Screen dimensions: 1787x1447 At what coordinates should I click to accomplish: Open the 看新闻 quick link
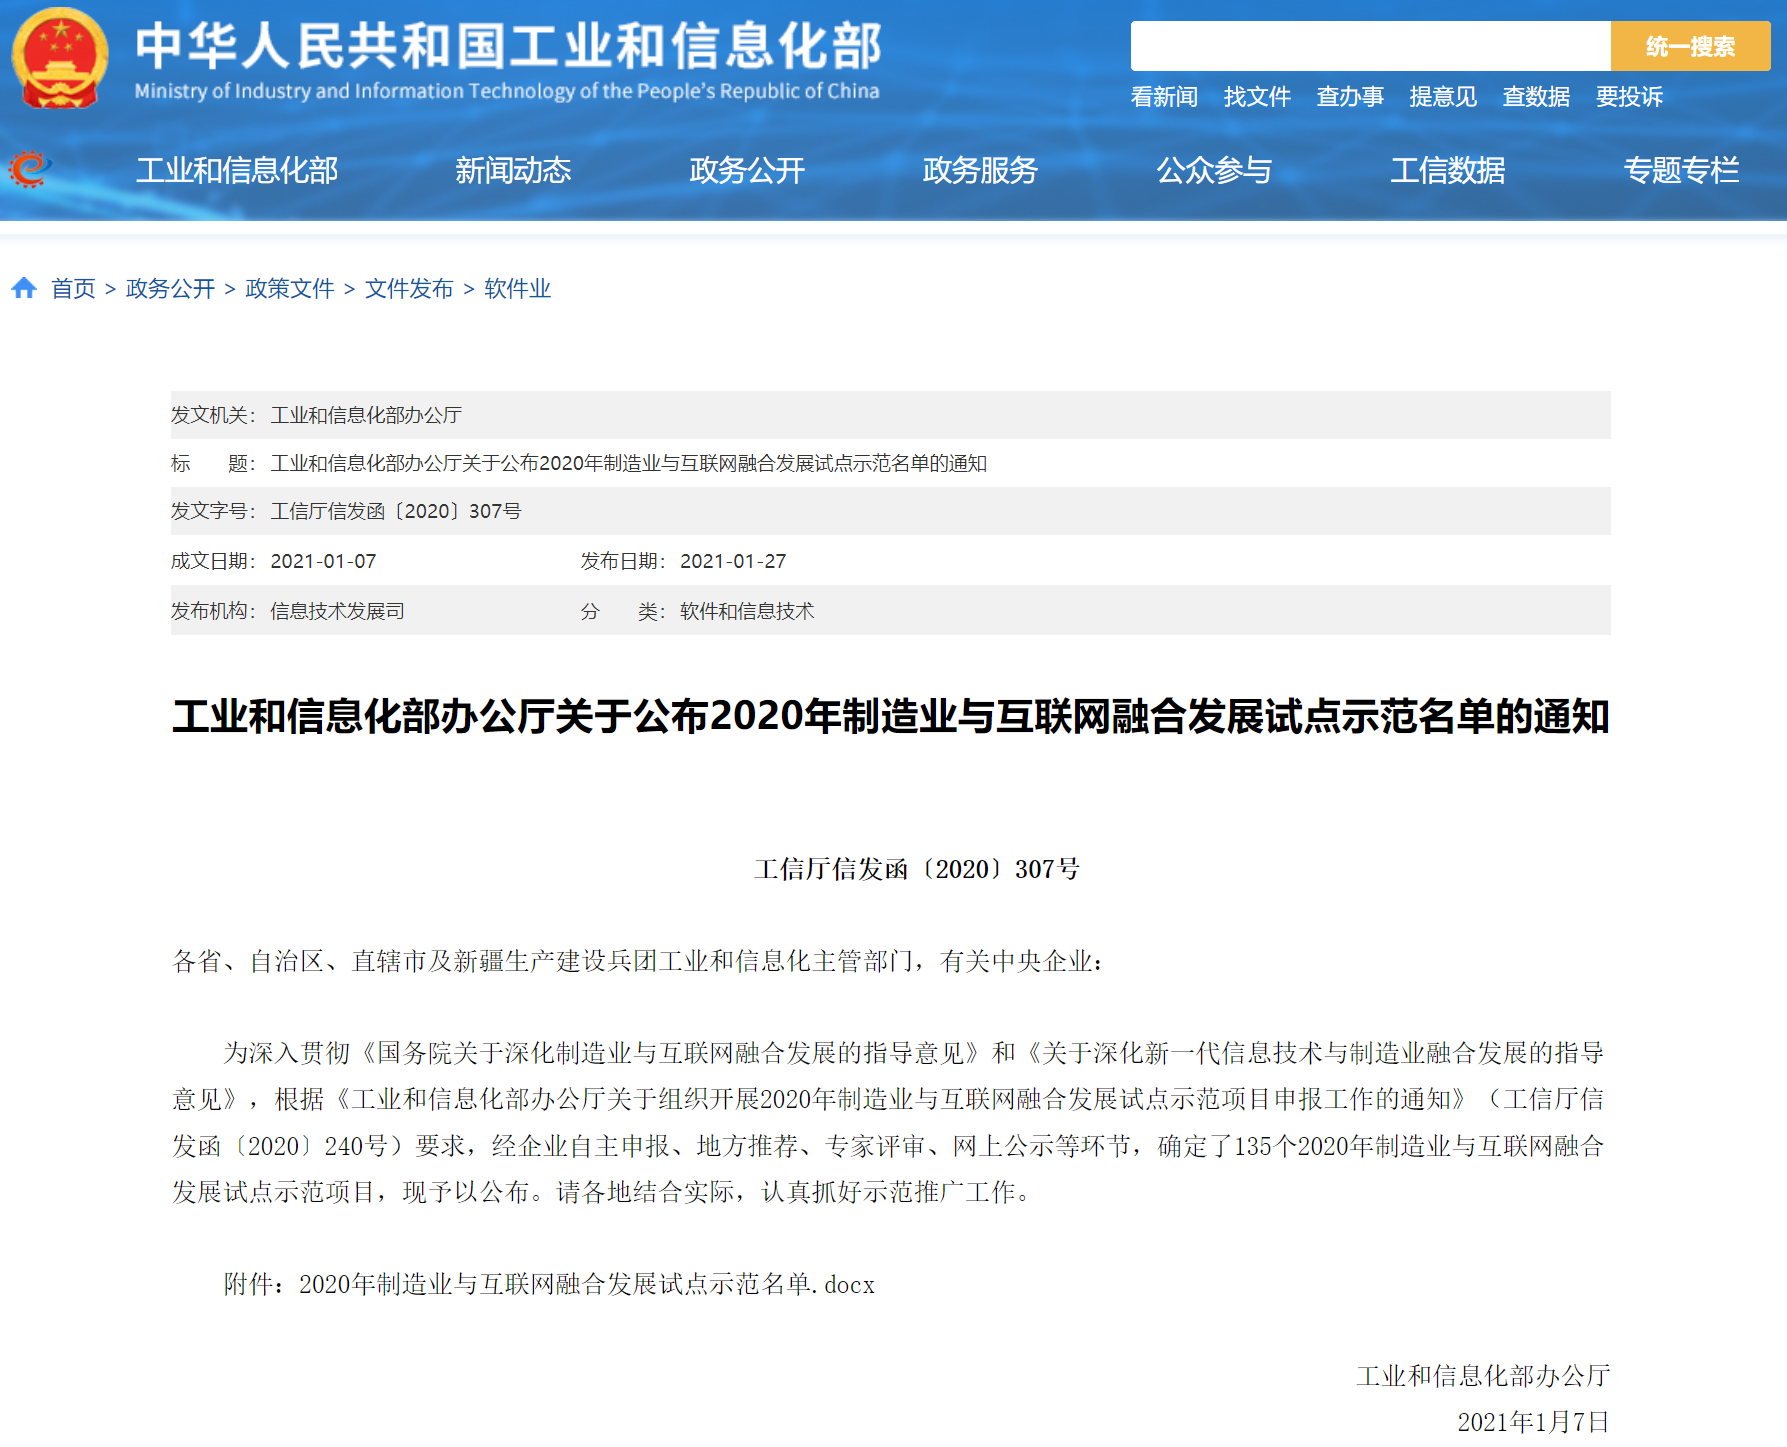[x=1164, y=97]
